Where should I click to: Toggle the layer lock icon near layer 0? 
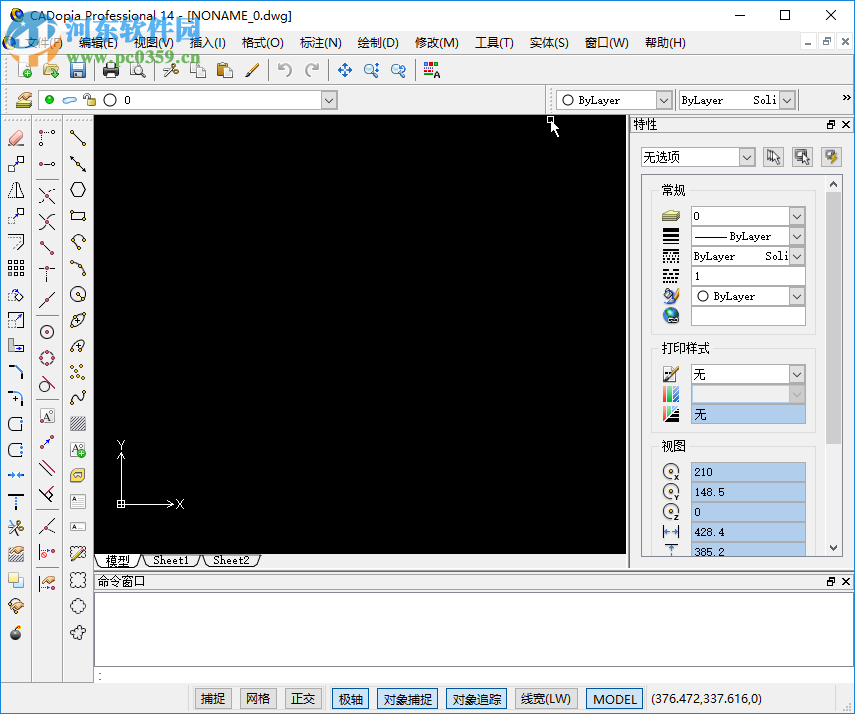tap(88, 100)
